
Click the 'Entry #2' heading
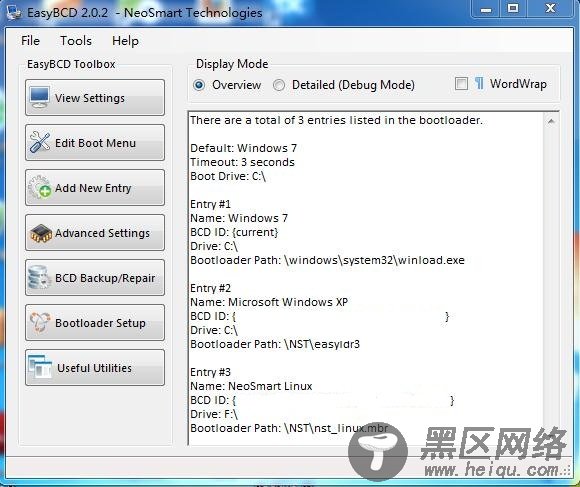[x=210, y=288]
